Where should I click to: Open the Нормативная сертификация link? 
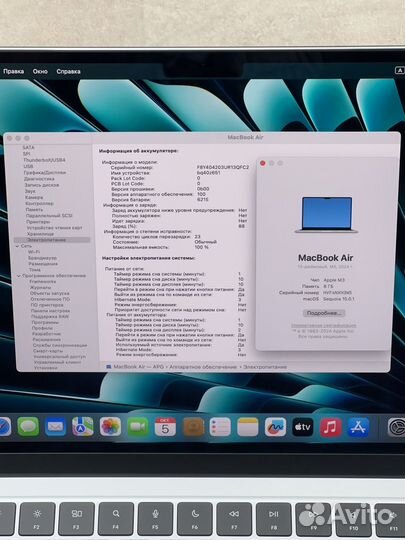tap(324, 325)
